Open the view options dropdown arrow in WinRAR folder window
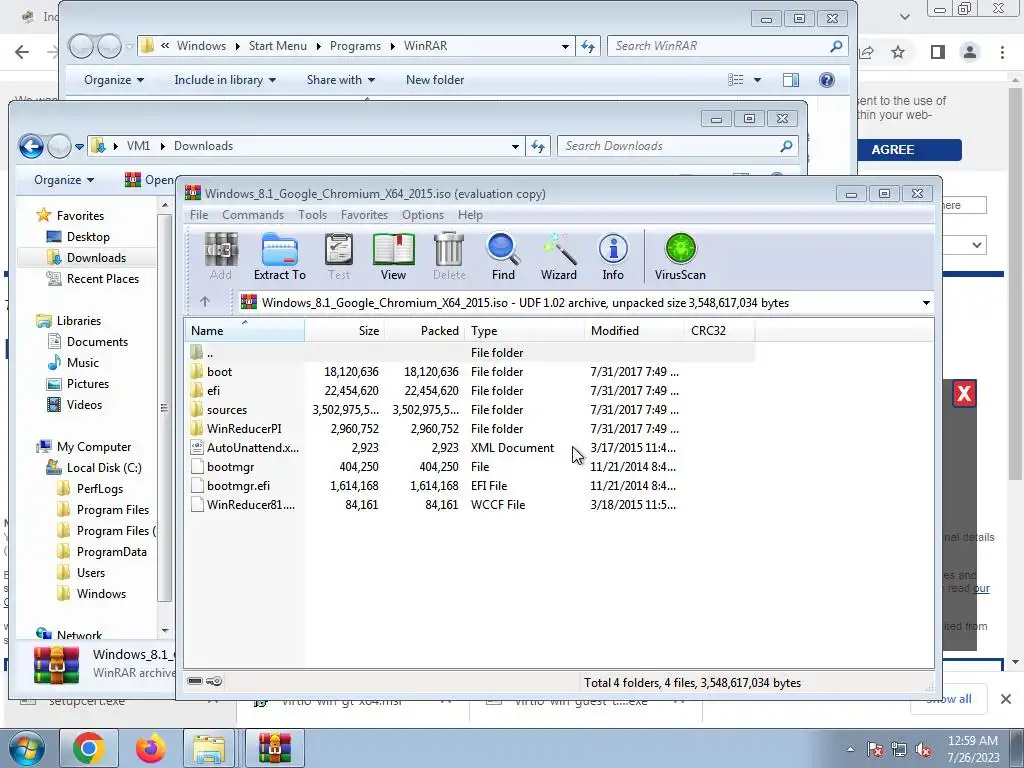 pos(758,80)
